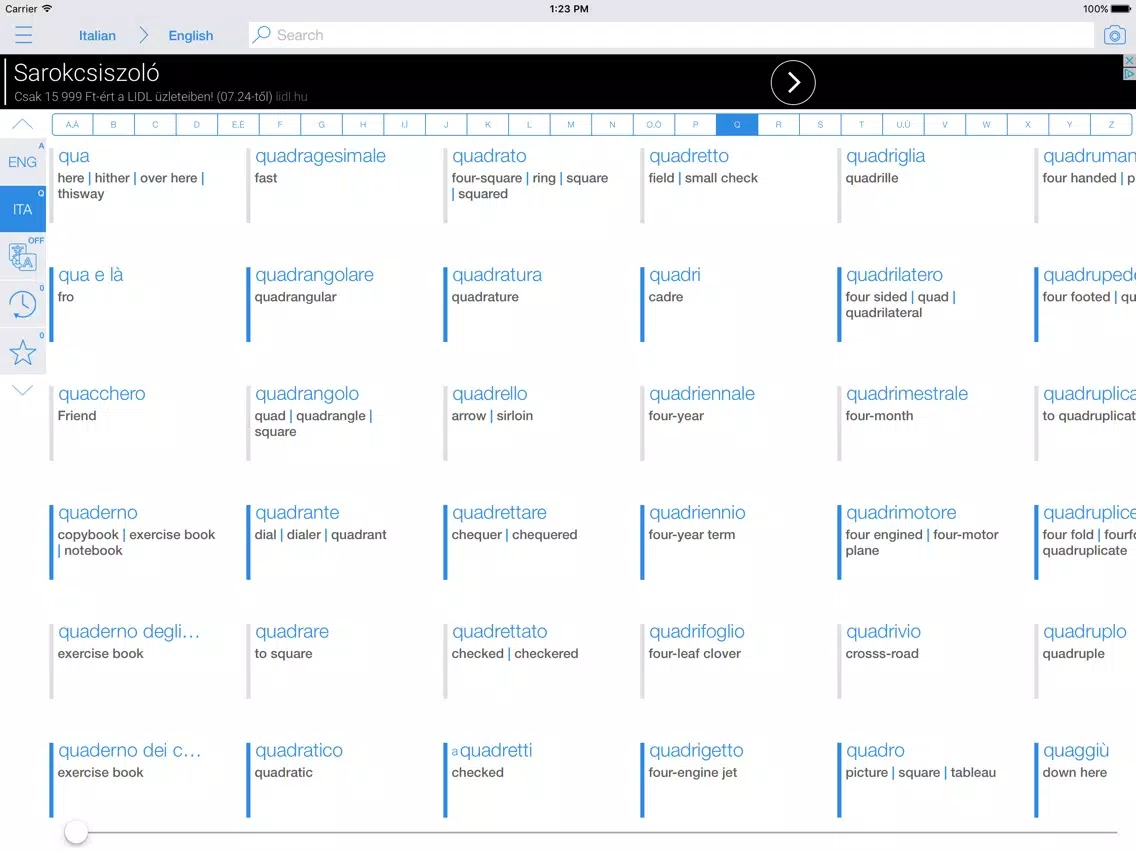Click chevron between Italian and English
The image size is (1136, 852).
143,35
